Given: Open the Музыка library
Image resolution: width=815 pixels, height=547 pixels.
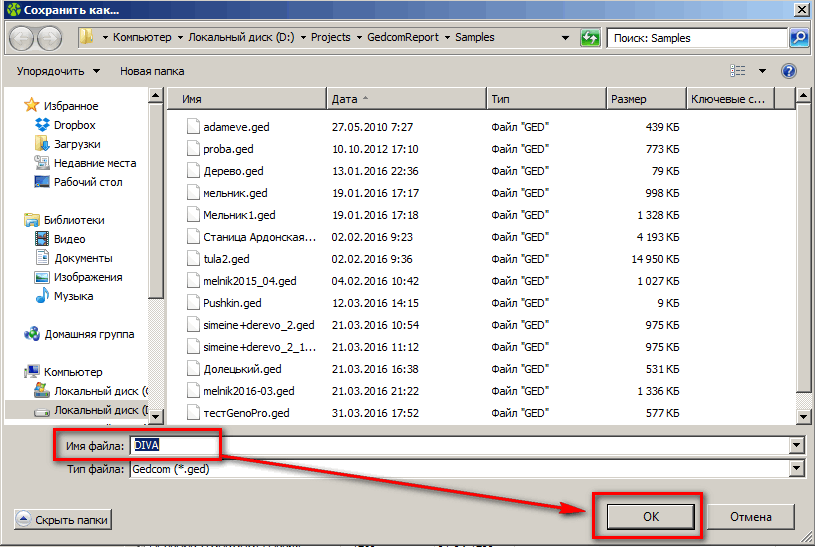Looking at the screenshot, I should click(x=73, y=296).
